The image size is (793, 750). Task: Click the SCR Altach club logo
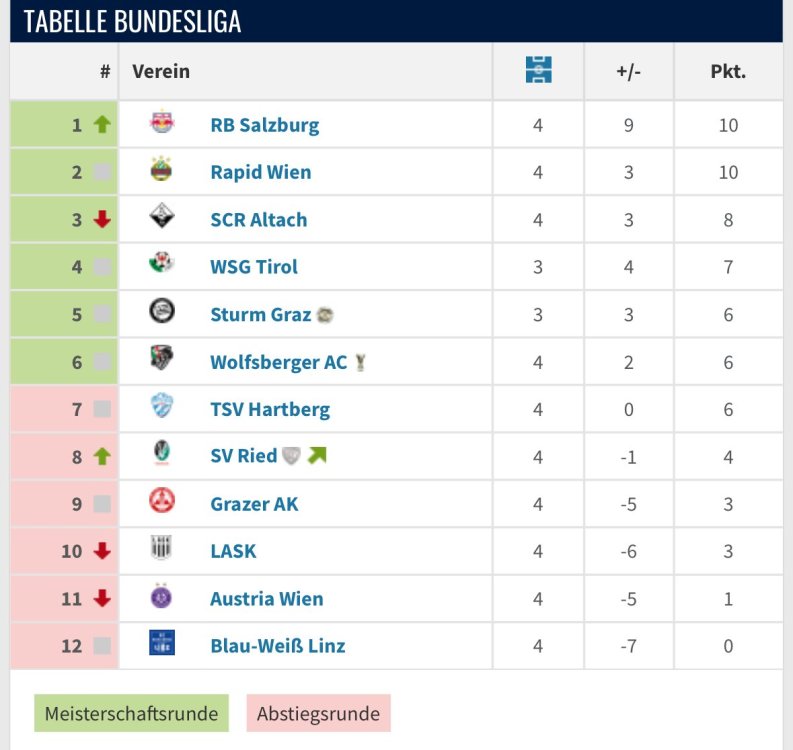click(x=161, y=218)
